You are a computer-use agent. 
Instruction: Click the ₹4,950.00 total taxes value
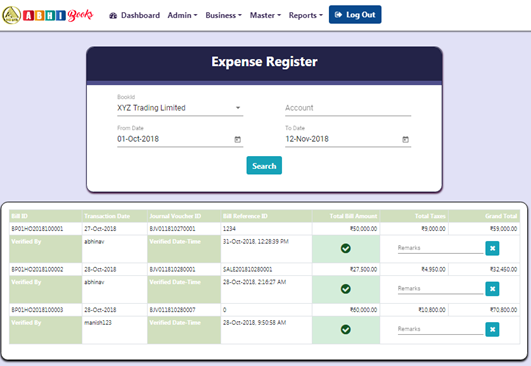tap(433, 270)
